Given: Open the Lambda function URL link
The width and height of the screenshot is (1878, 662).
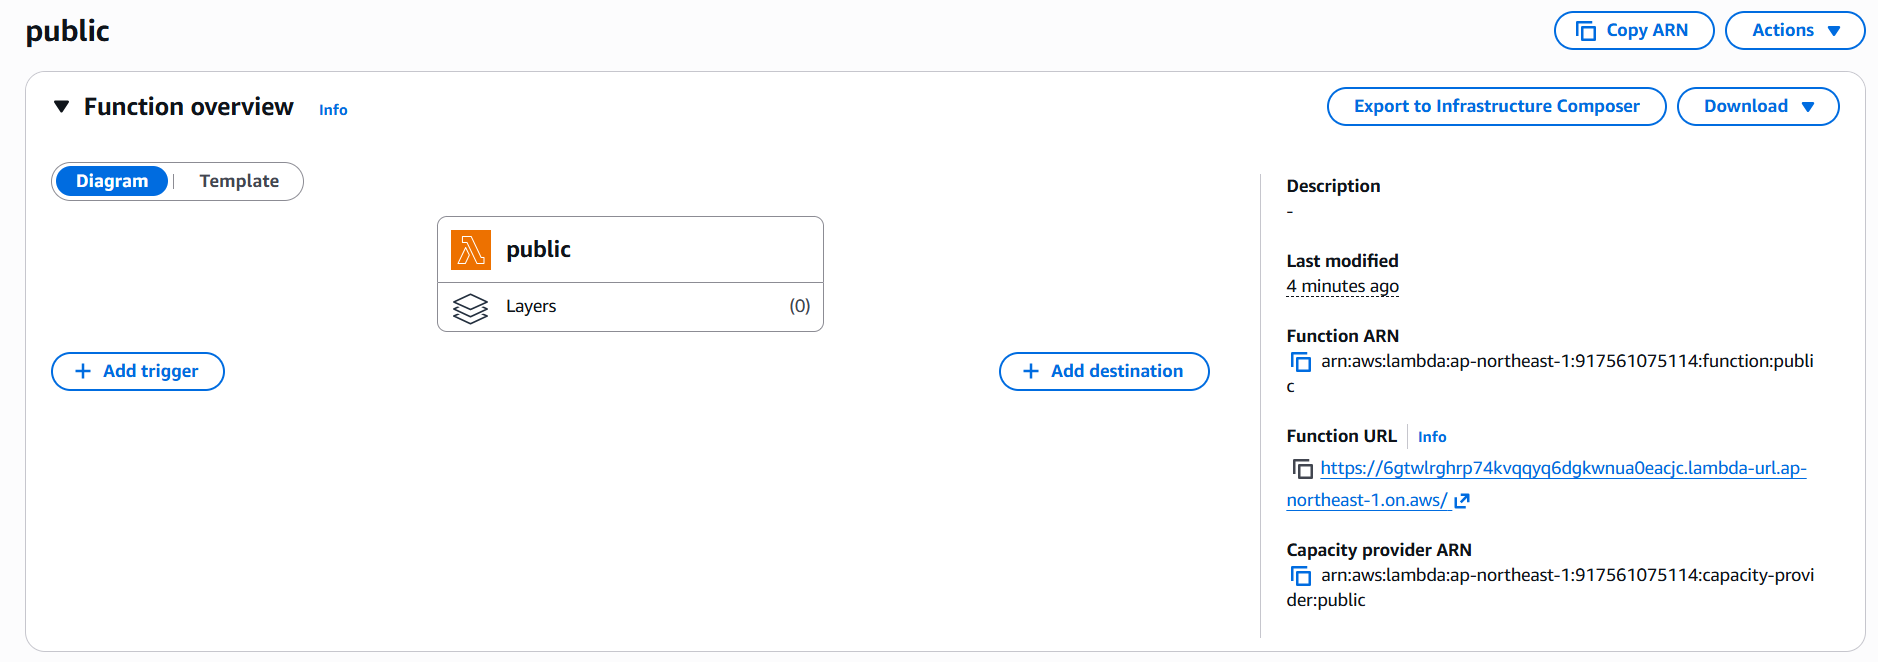Looking at the screenshot, I should coord(1562,469).
